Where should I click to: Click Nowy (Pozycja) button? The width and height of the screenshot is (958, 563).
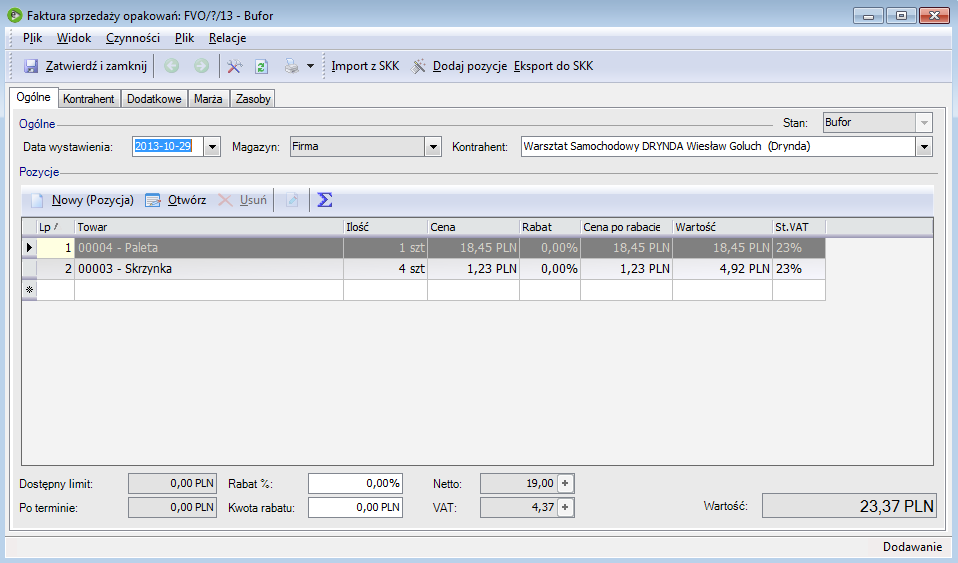click(93, 200)
